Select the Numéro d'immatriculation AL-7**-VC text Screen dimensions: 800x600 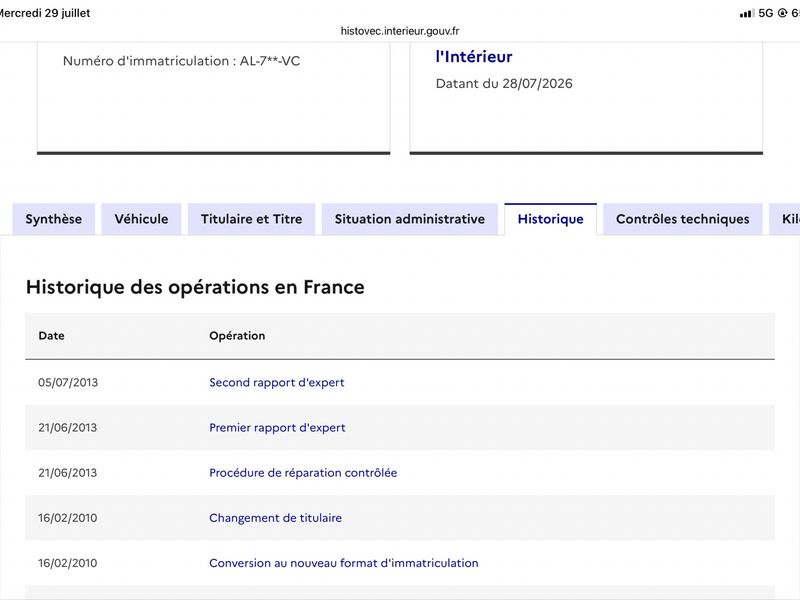click(x=181, y=61)
